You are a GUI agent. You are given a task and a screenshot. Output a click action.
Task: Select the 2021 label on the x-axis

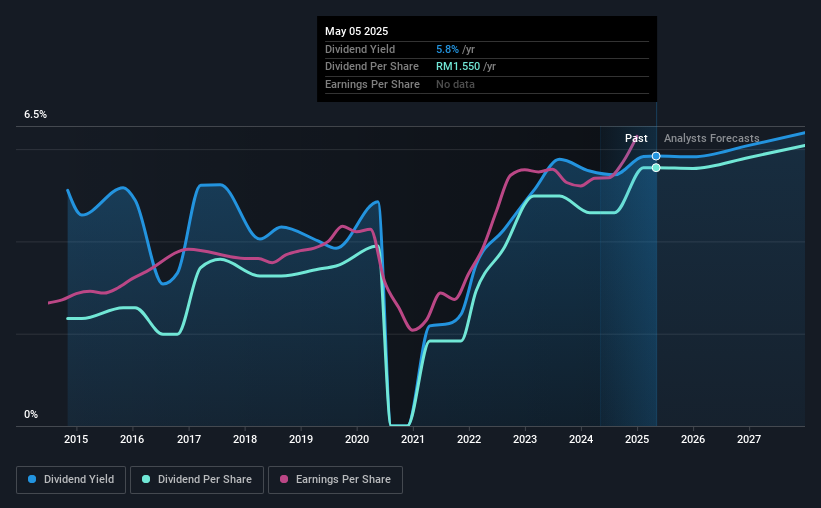click(x=413, y=439)
